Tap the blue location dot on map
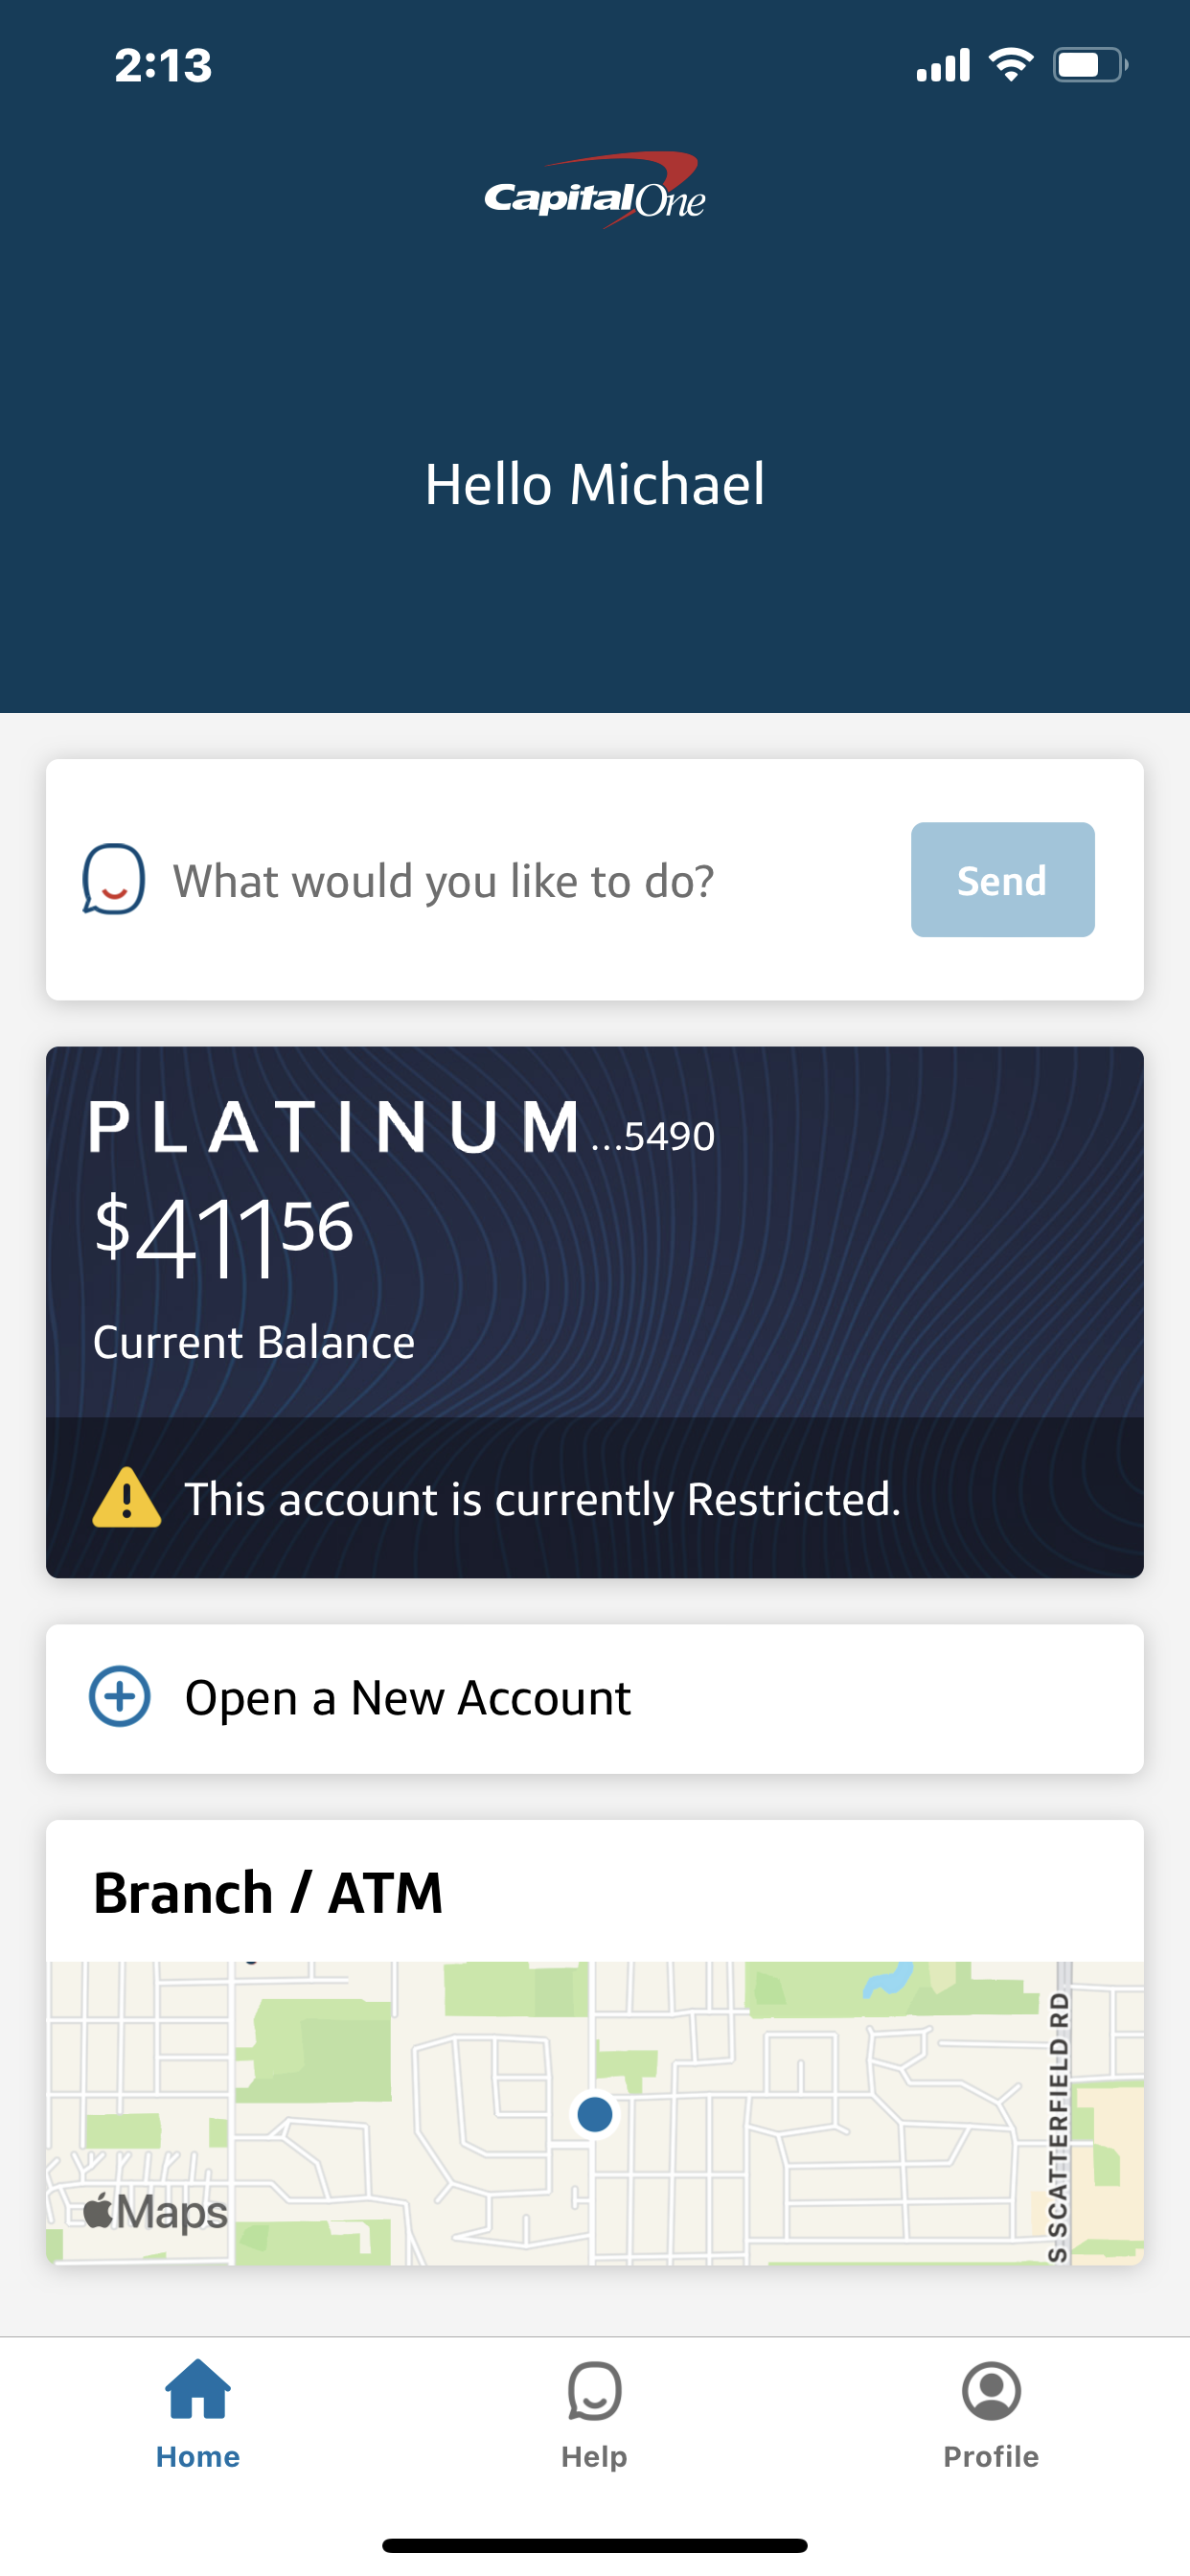 click(595, 2114)
